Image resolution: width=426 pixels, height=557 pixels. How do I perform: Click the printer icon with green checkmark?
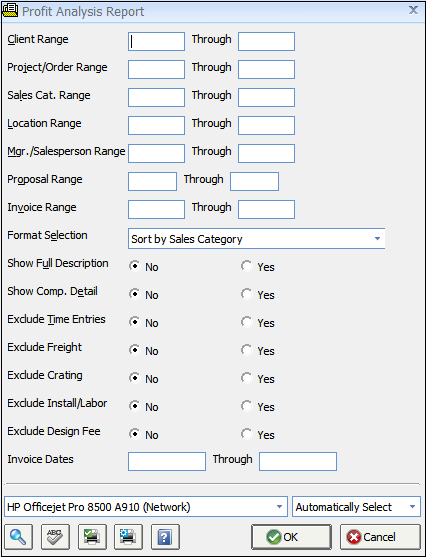click(x=92, y=536)
